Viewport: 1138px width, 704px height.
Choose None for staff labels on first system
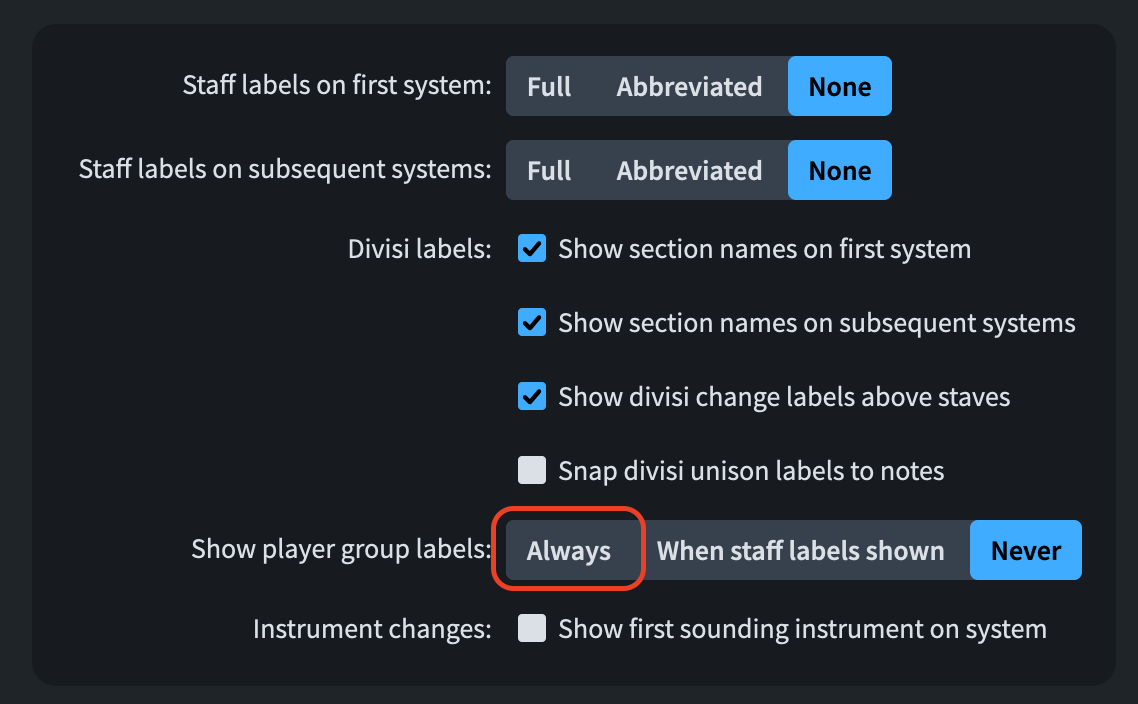pyautogui.click(x=839, y=87)
